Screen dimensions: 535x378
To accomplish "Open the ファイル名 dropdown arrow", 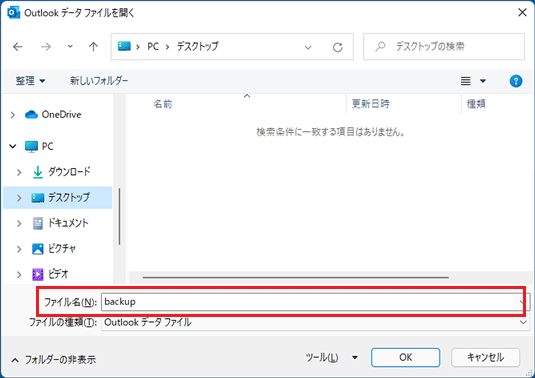I will point(522,302).
